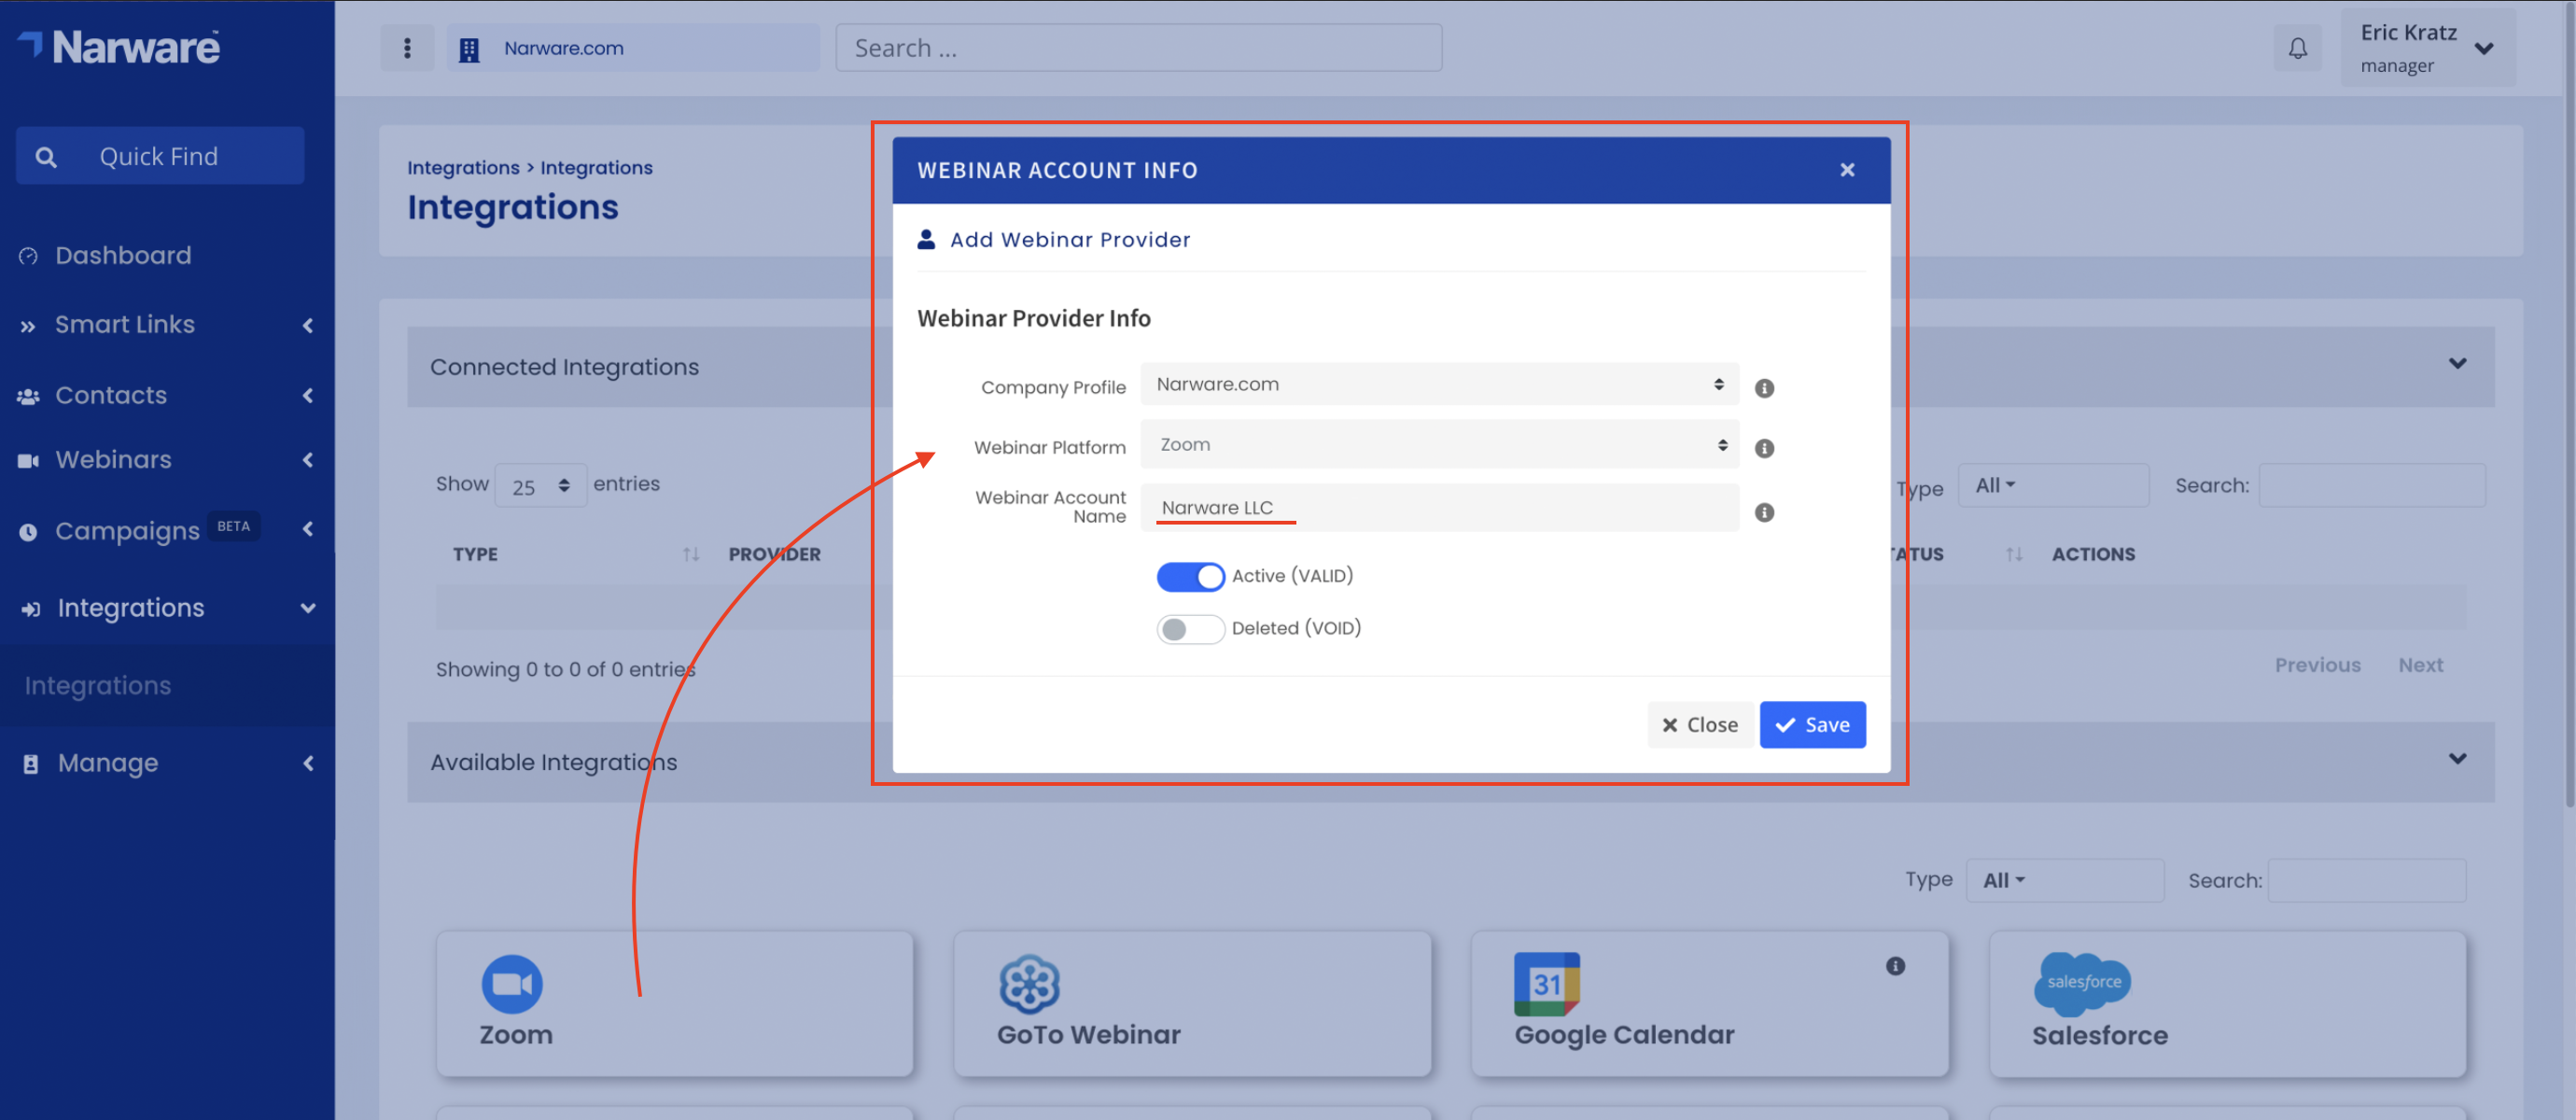Image resolution: width=2576 pixels, height=1120 pixels.
Task: Select the Zoom integration card
Action: [675, 1004]
